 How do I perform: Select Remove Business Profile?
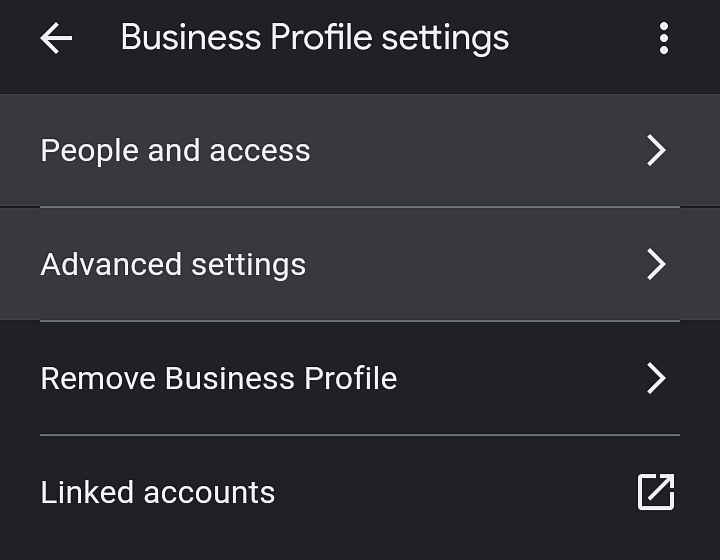tap(360, 378)
